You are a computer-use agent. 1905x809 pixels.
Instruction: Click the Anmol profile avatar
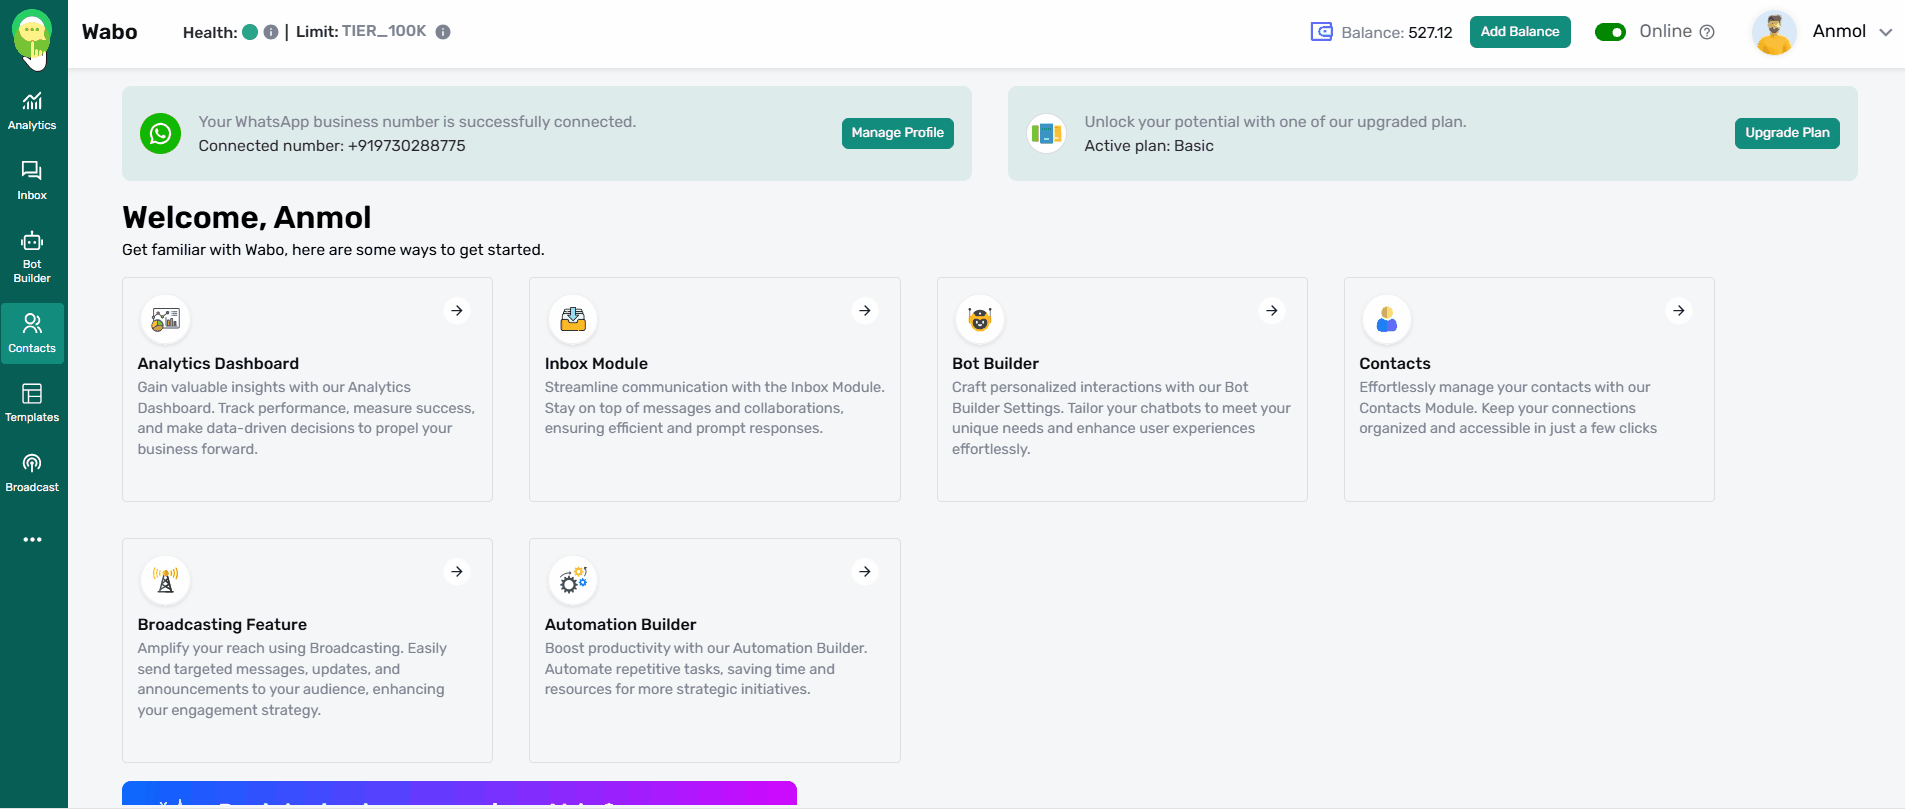click(x=1774, y=32)
